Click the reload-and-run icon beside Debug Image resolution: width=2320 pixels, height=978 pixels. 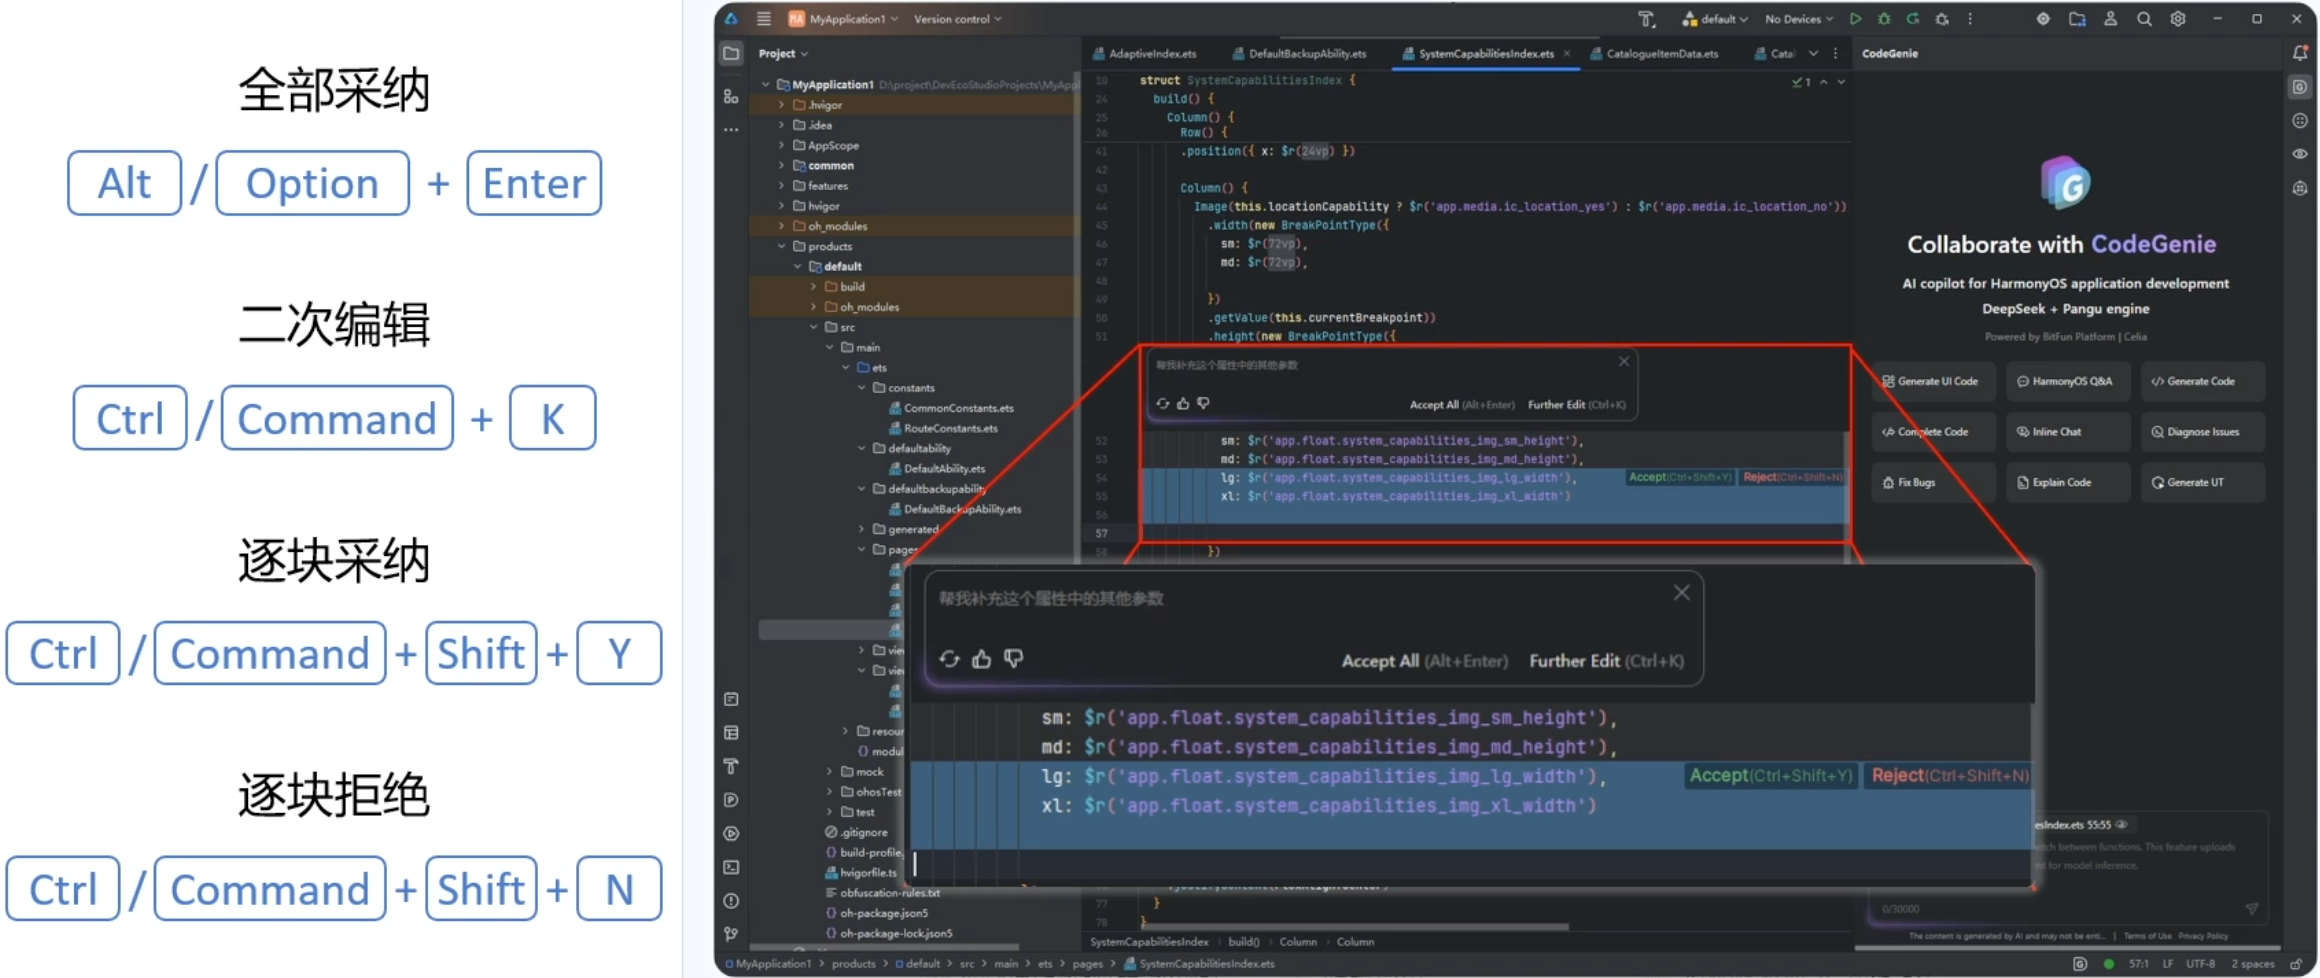1913,18
